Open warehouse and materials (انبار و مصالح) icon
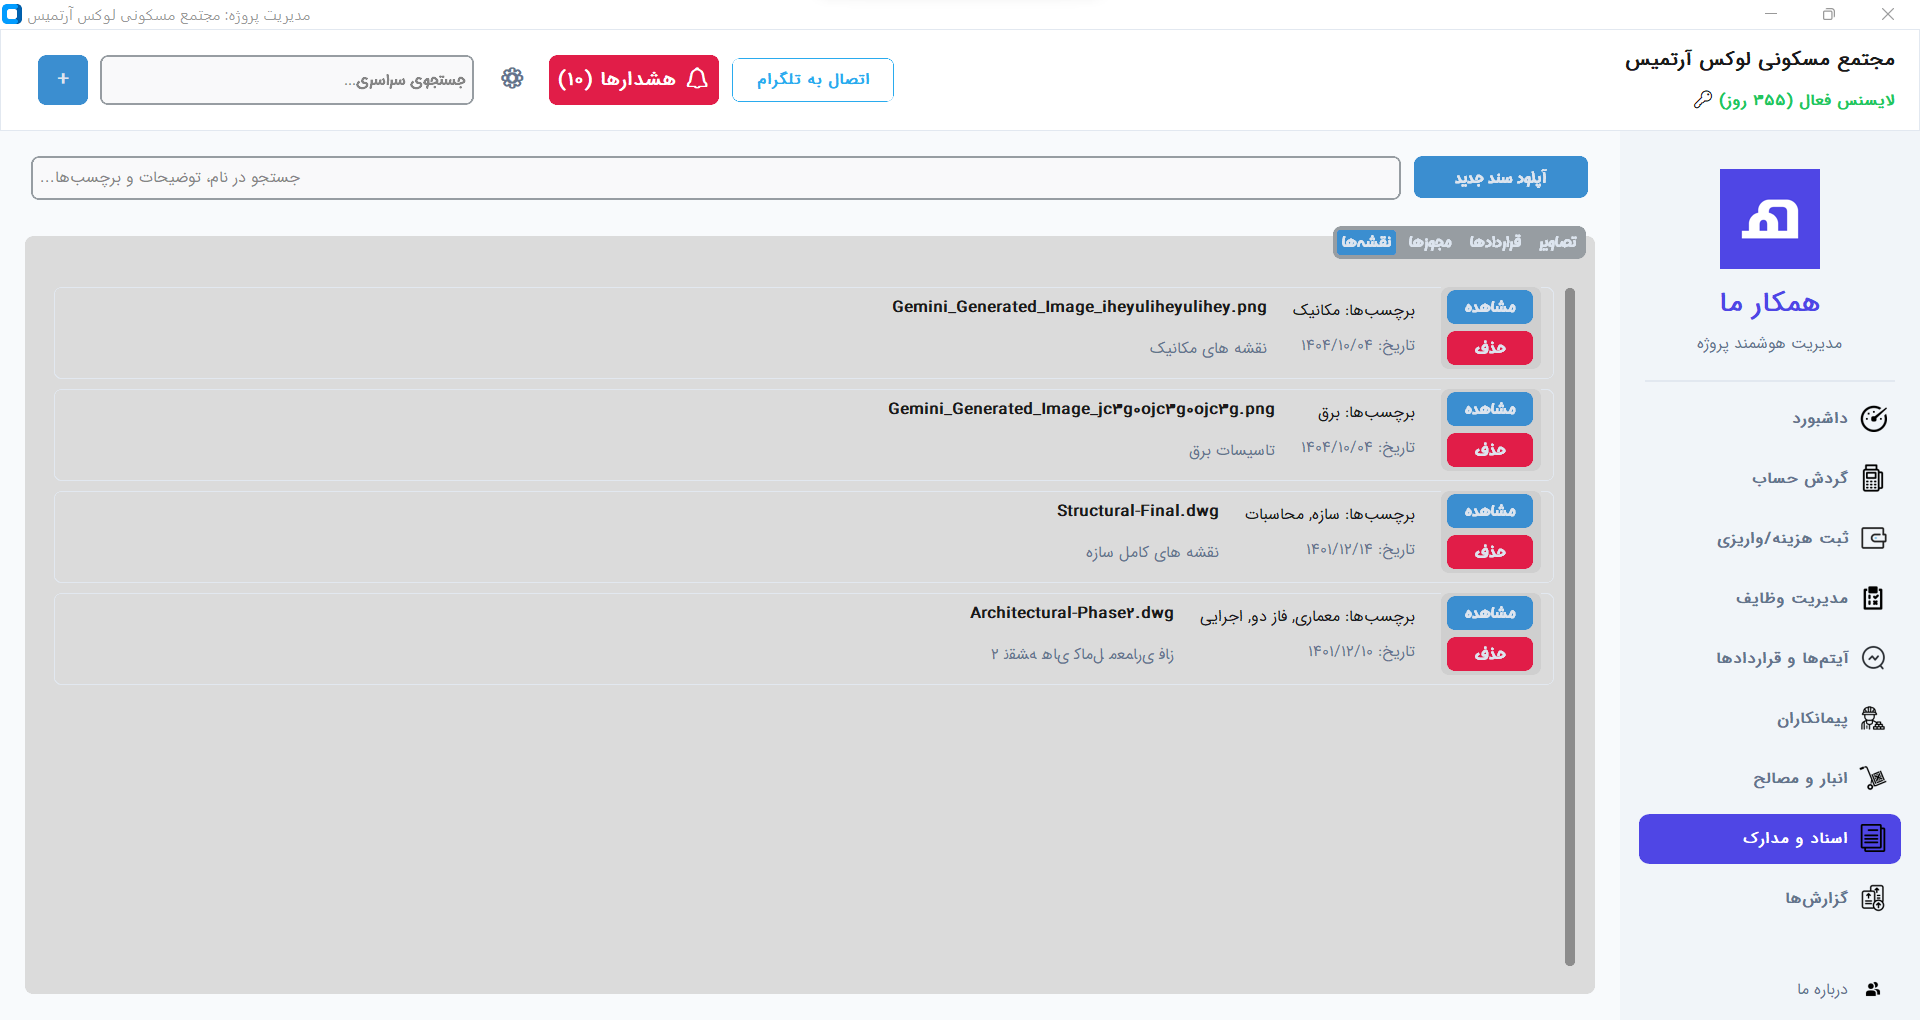This screenshot has width=1920, height=1020. [x=1873, y=779]
